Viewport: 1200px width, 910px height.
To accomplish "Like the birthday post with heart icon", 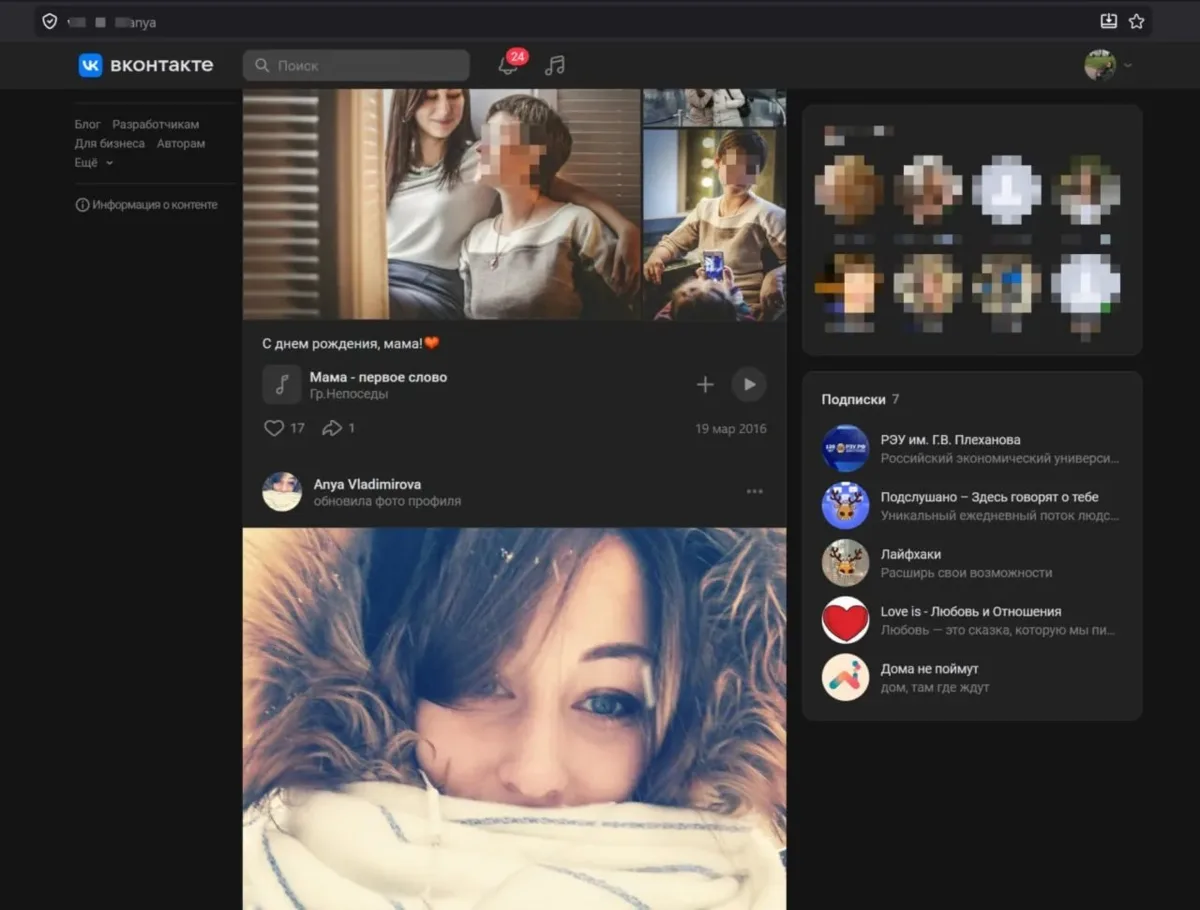I will (274, 428).
